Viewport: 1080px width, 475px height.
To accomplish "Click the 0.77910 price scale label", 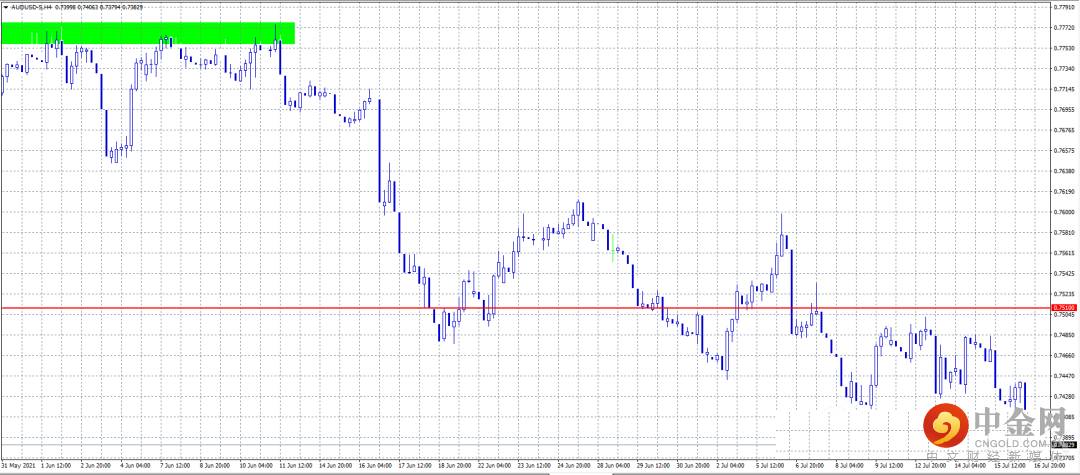I will pos(1065,8).
